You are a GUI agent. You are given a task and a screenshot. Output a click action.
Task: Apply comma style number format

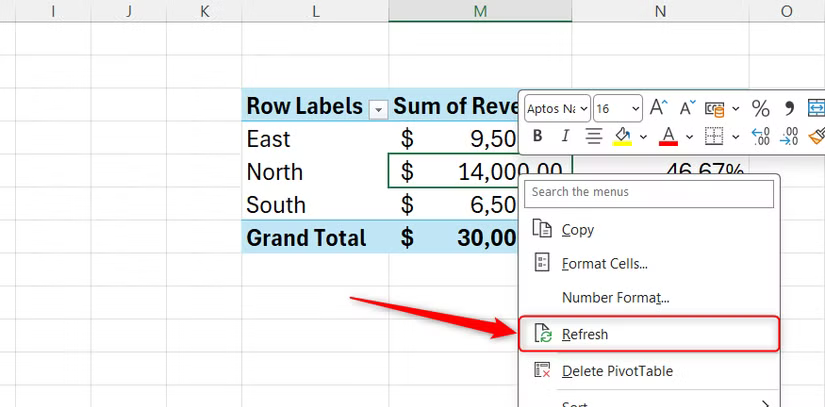click(789, 108)
